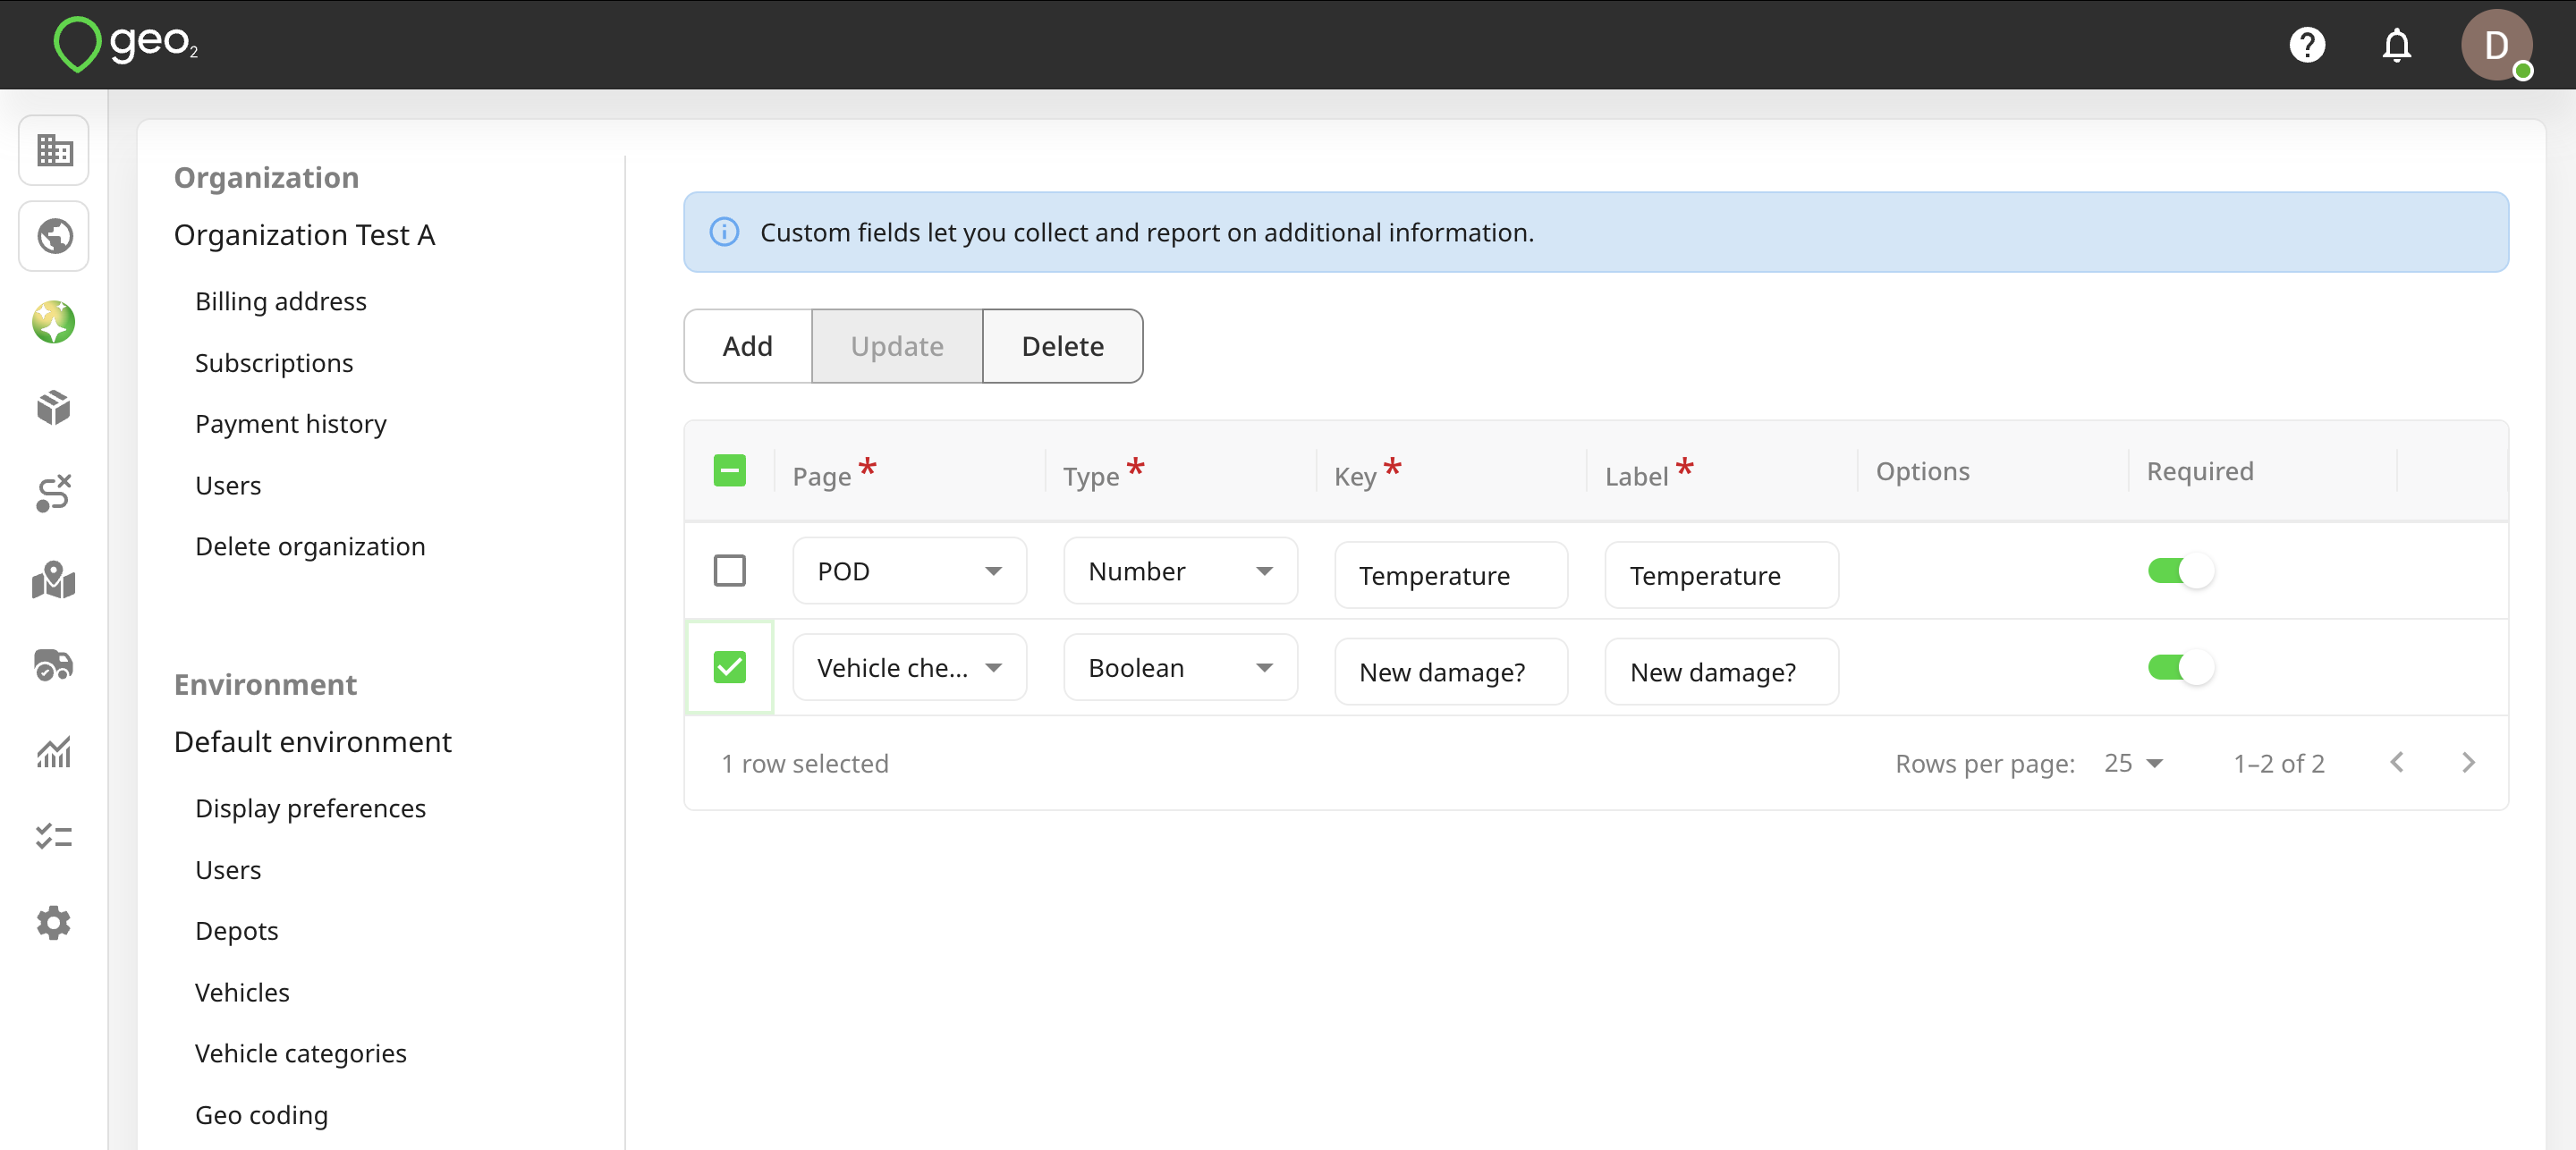Open the Vehicle che... page dropdown
The image size is (2576, 1150).
tap(909, 667)
